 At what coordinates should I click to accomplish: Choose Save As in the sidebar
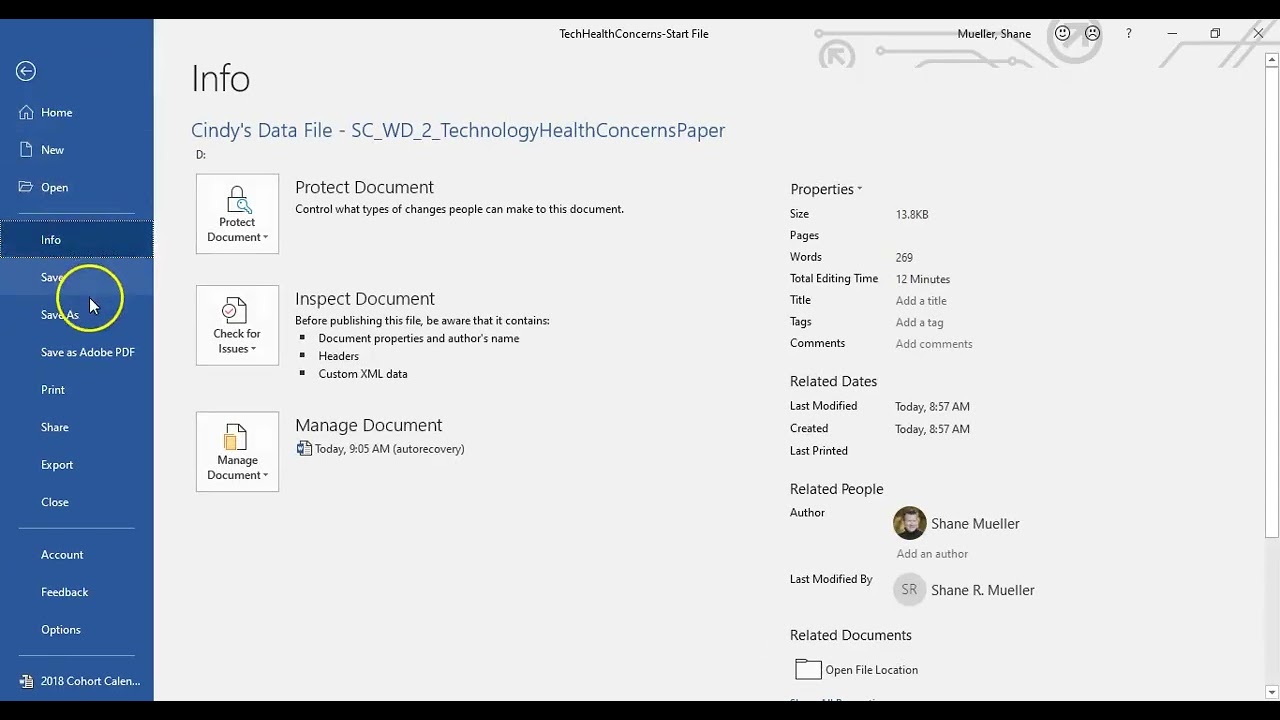77,315
